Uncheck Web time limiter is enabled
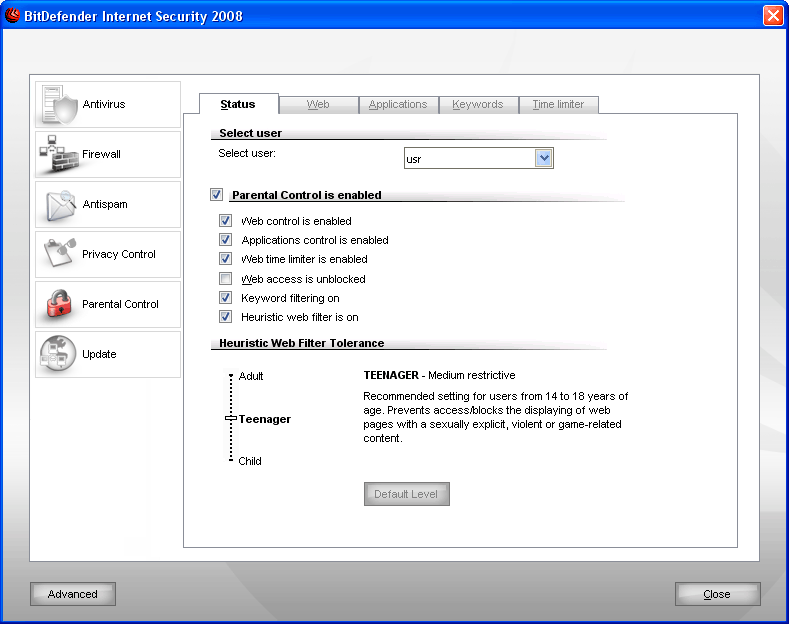Screen dimensions: 789x624 click(225, 259)
